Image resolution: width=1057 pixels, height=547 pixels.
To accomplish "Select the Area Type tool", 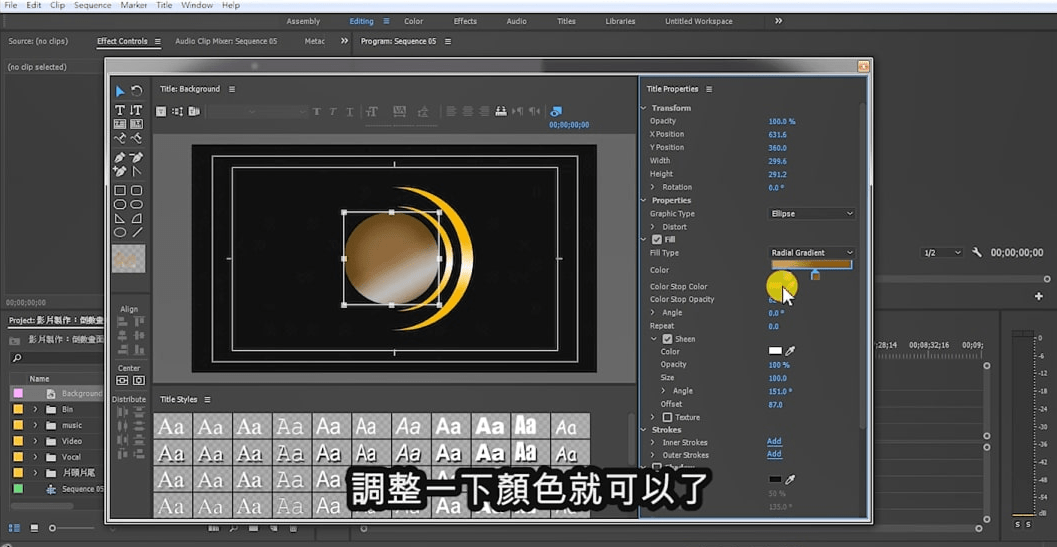I will [120, 124].
